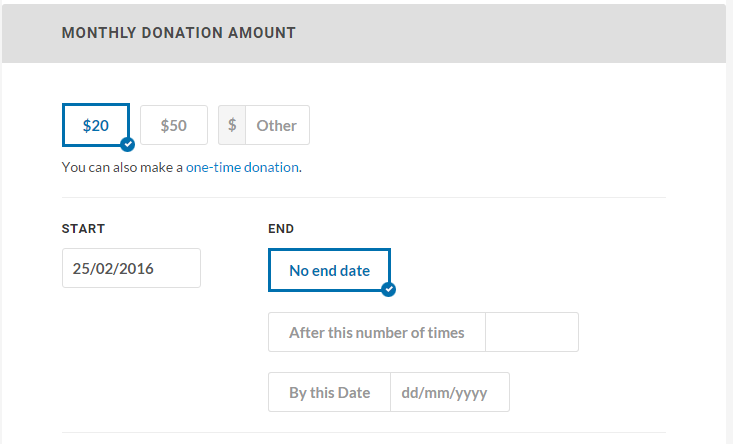
Task: Open the one-time donation link
Action: coord(242,167)
